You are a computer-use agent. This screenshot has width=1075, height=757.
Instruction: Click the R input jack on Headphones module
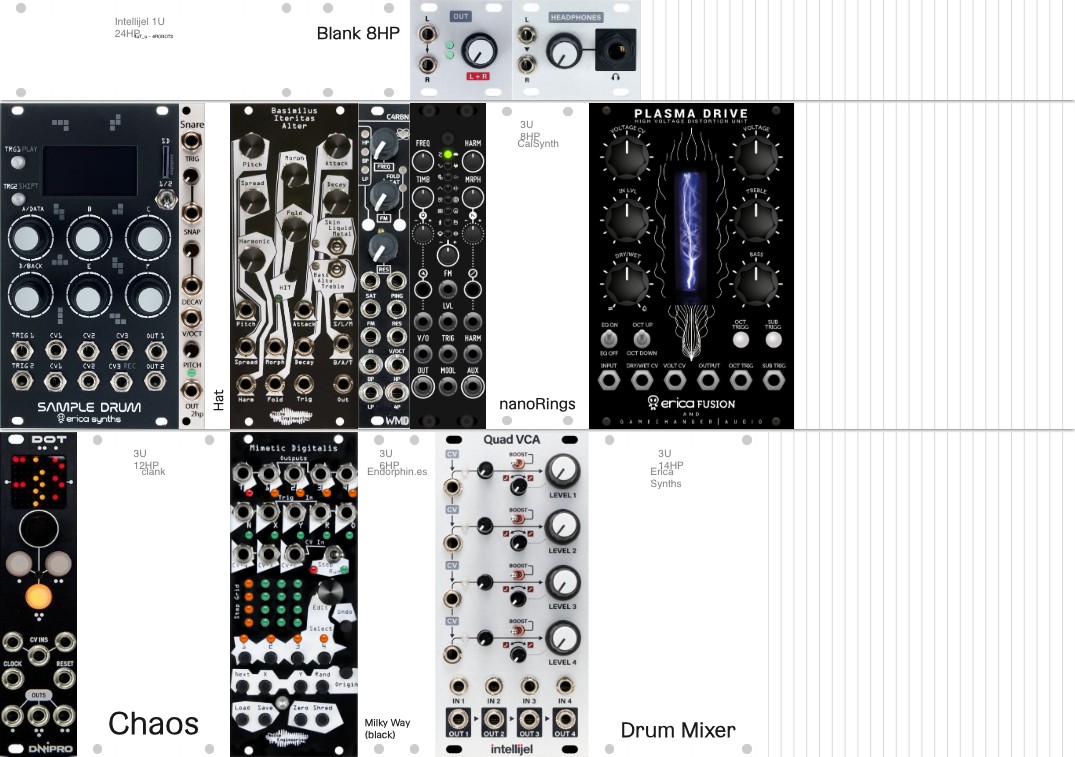point(526,64)
